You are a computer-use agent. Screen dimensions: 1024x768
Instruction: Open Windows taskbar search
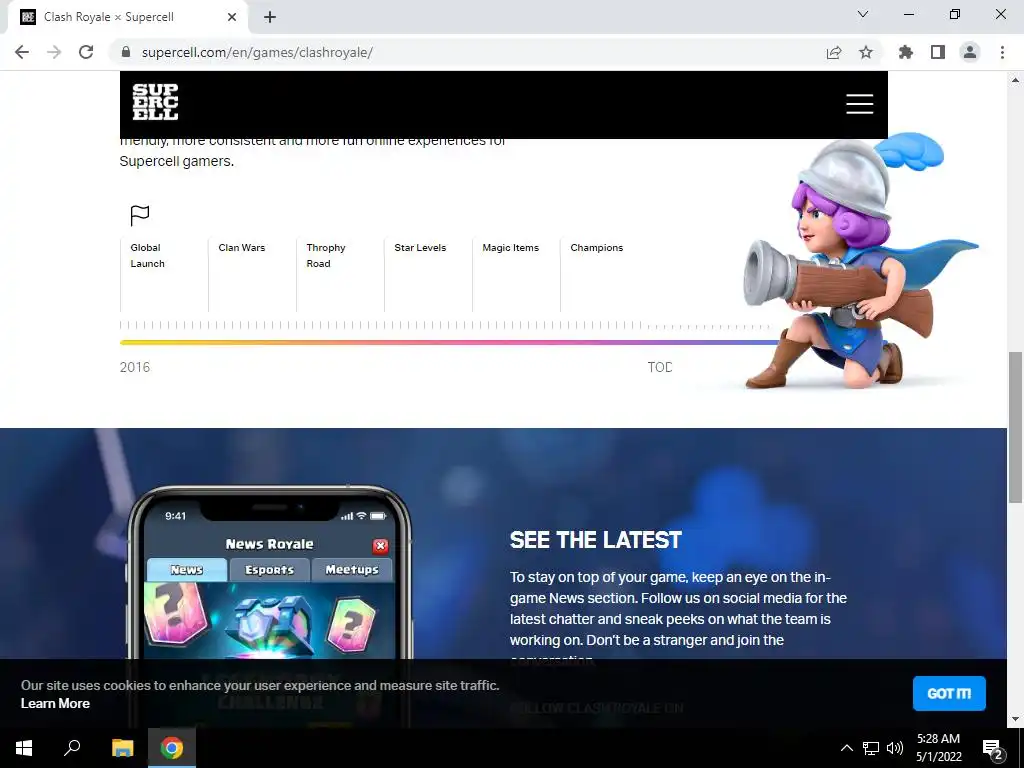click(x=72, y=748)
